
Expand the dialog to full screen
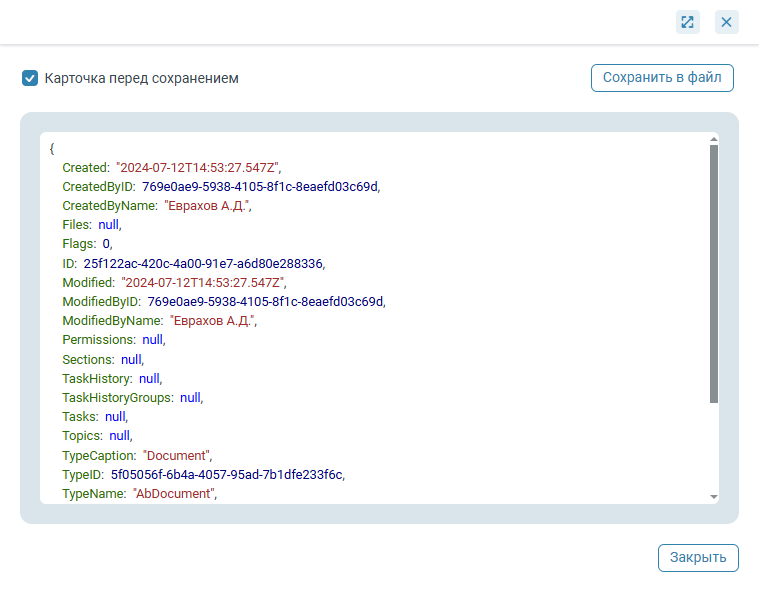pyautogui.click(x=687, y=22)
